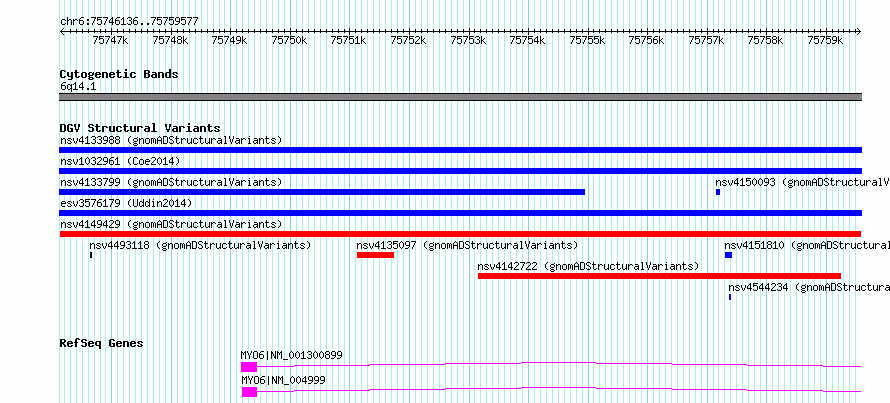Click the tiny nsv4493118 variant marker
Screen dimensions: 890x403
click(x=91, y=255)
